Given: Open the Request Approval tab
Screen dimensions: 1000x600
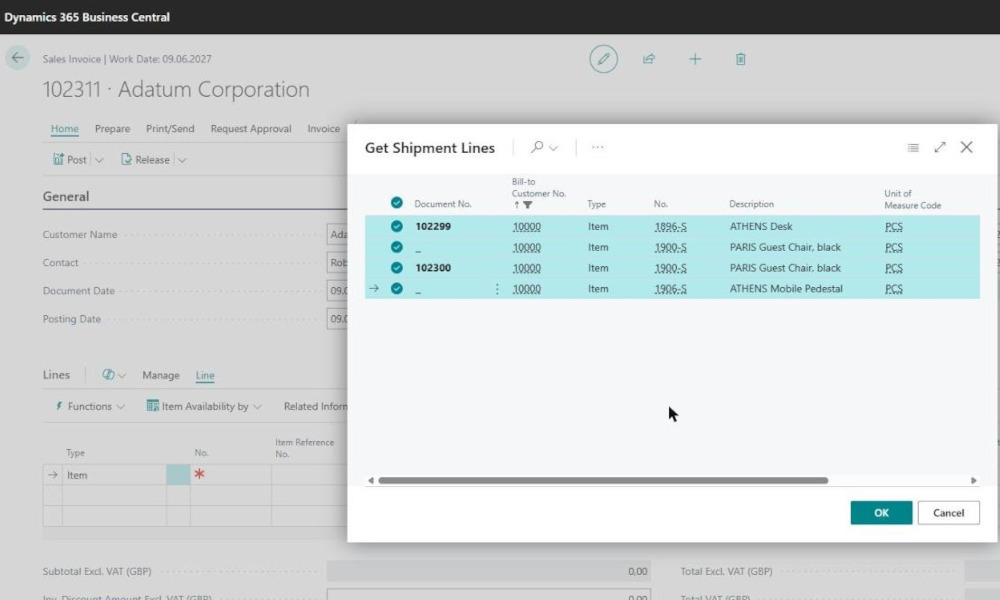Looking at the screenshot, I should tap(251, 129).
